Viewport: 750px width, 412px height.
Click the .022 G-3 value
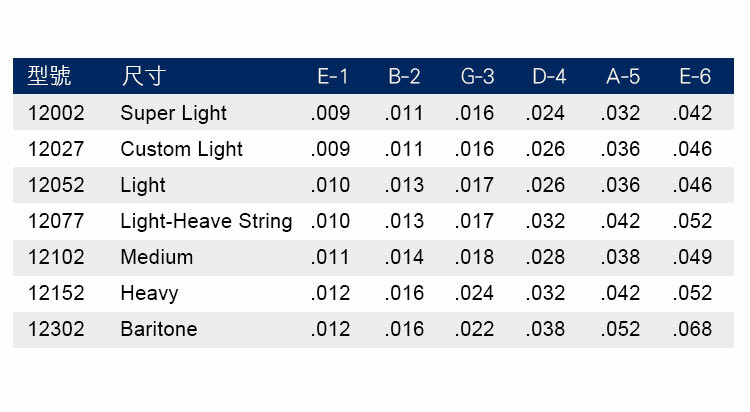coord(474,329)
